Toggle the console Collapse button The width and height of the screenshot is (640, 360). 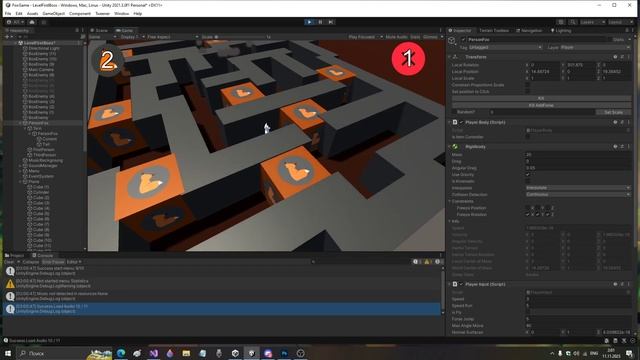pyautogui.click(x=31, y=262)
